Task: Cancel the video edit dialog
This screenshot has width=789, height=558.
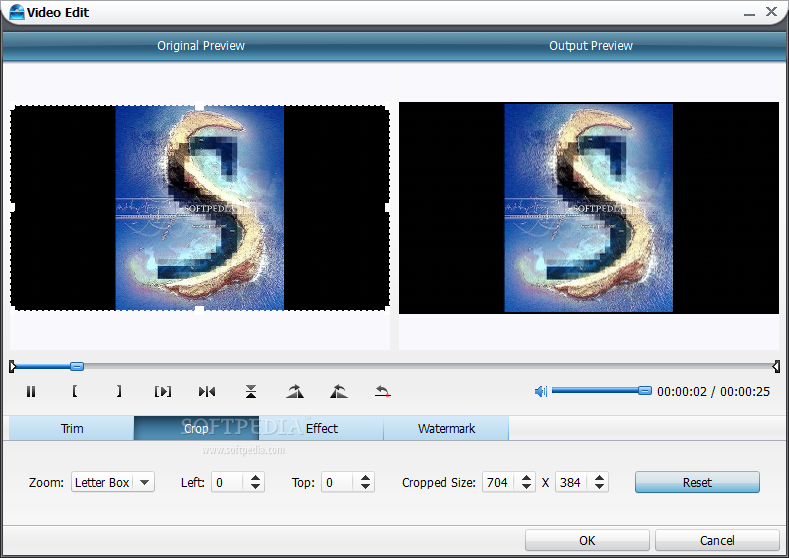Action: tap(717, 540)
